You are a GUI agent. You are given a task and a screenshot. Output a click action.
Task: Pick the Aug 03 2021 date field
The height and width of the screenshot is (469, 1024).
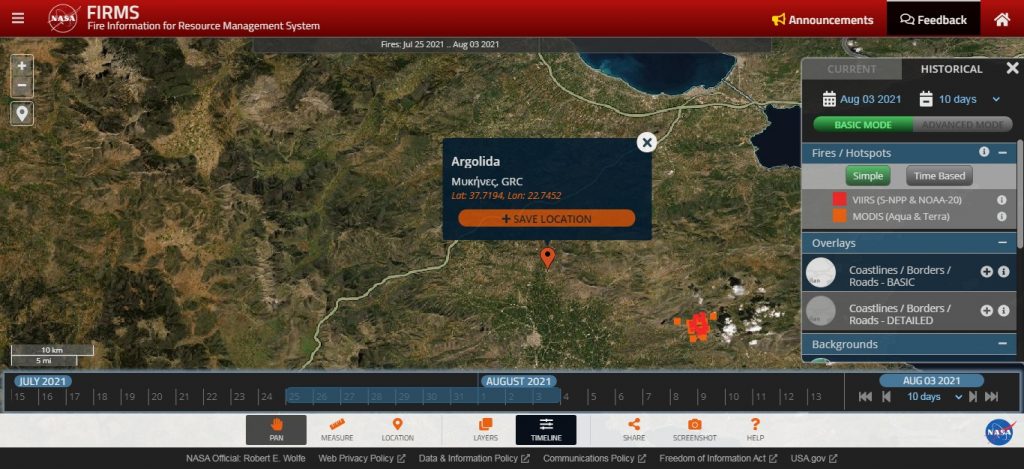click(x=871, y=99)
